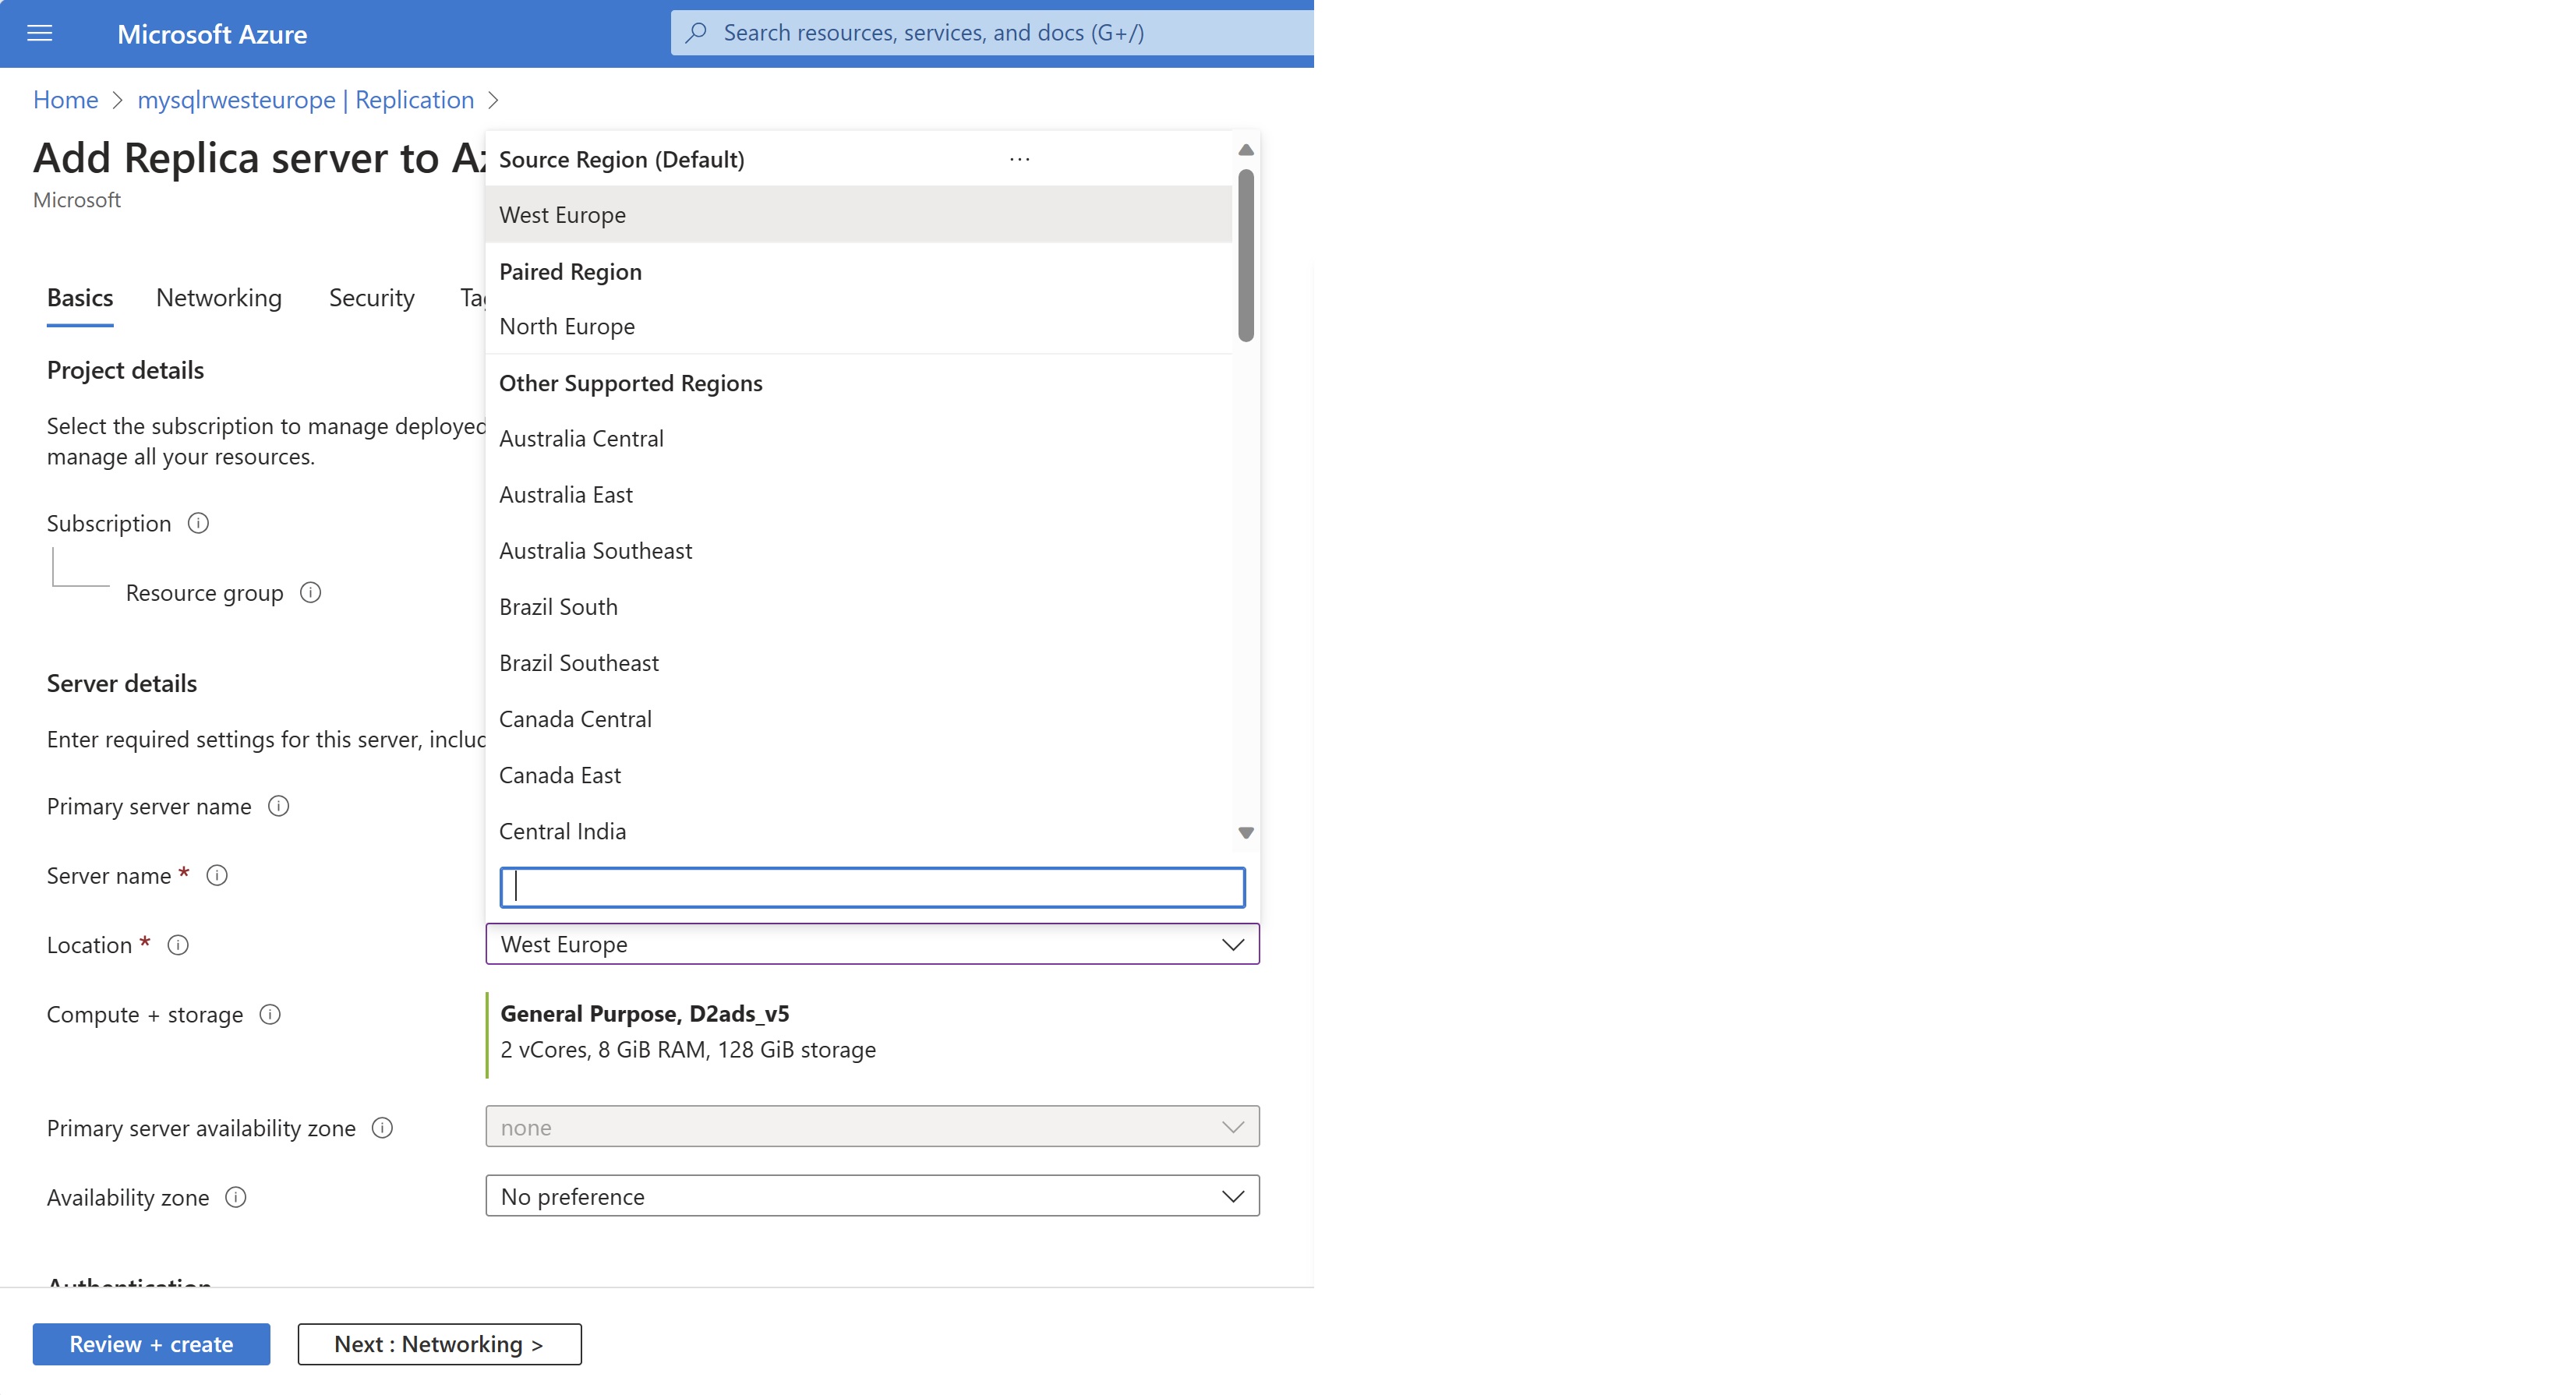The width and height of the screenshot is (2576, 1395).
Task: Select the Networking tab
Action: (220, 297)
